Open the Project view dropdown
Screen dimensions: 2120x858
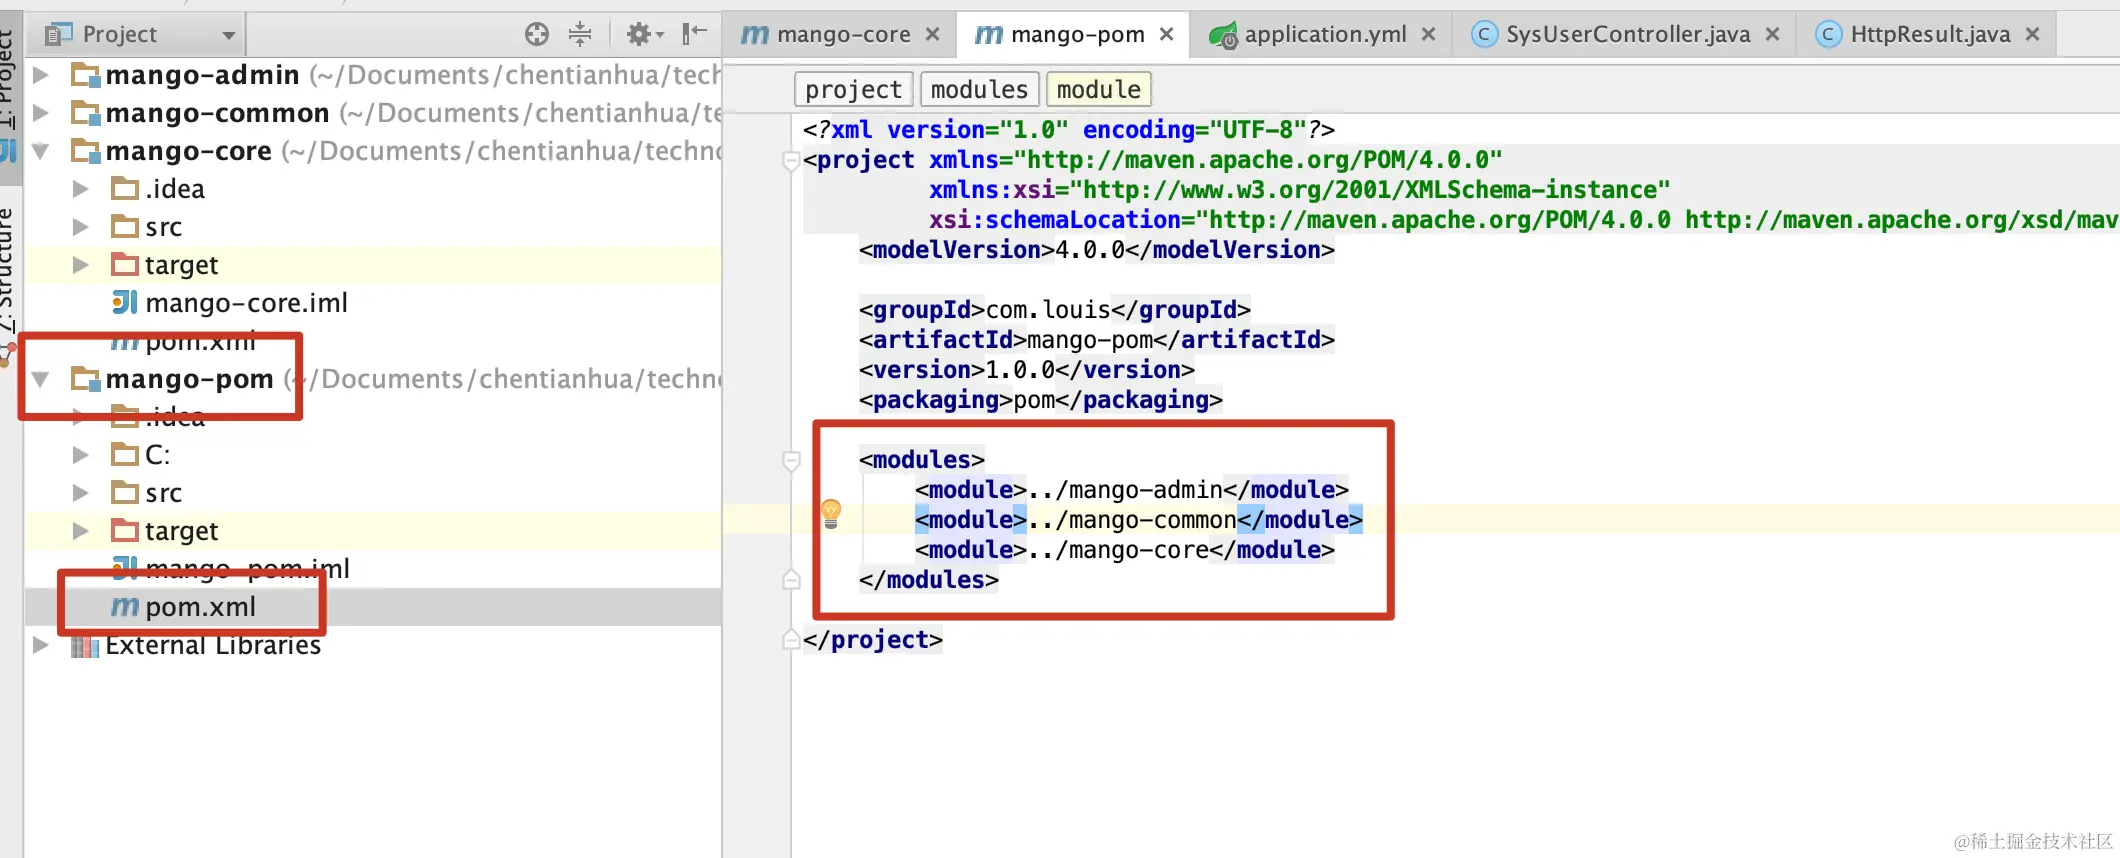point(229,36)
